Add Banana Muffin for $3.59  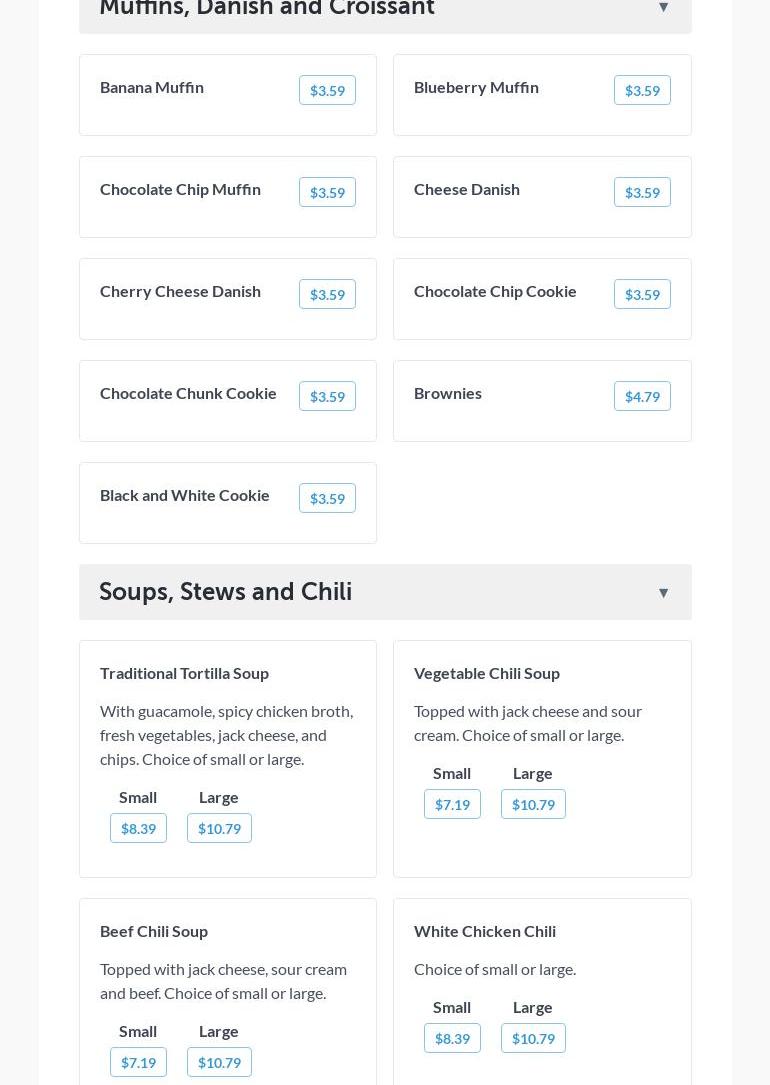click(x=327, y=90)
